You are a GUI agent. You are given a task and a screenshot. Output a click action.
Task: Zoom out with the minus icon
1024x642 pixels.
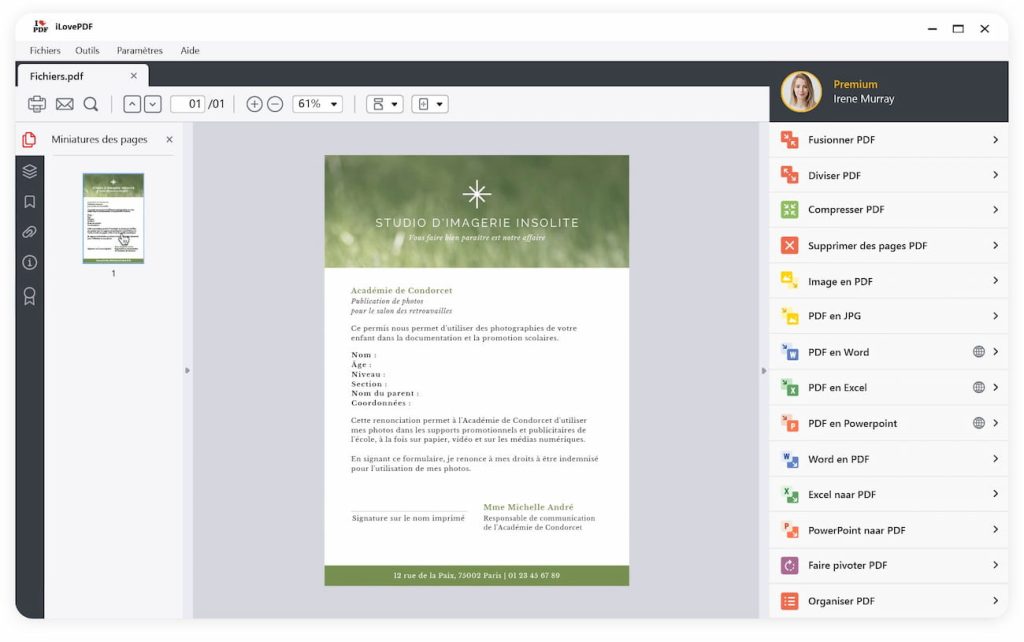point(275,104)
